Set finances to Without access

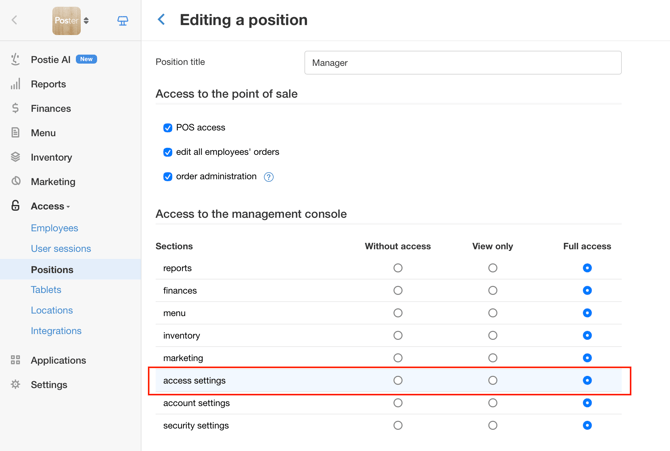coord(398,291)
